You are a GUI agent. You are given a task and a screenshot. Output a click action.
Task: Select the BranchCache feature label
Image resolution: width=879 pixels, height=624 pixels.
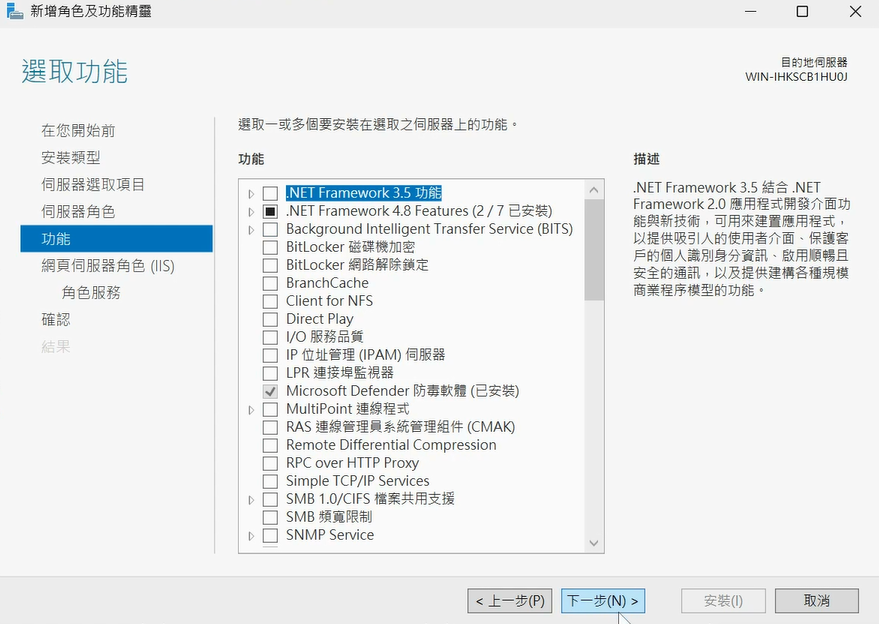click(327, 283)
